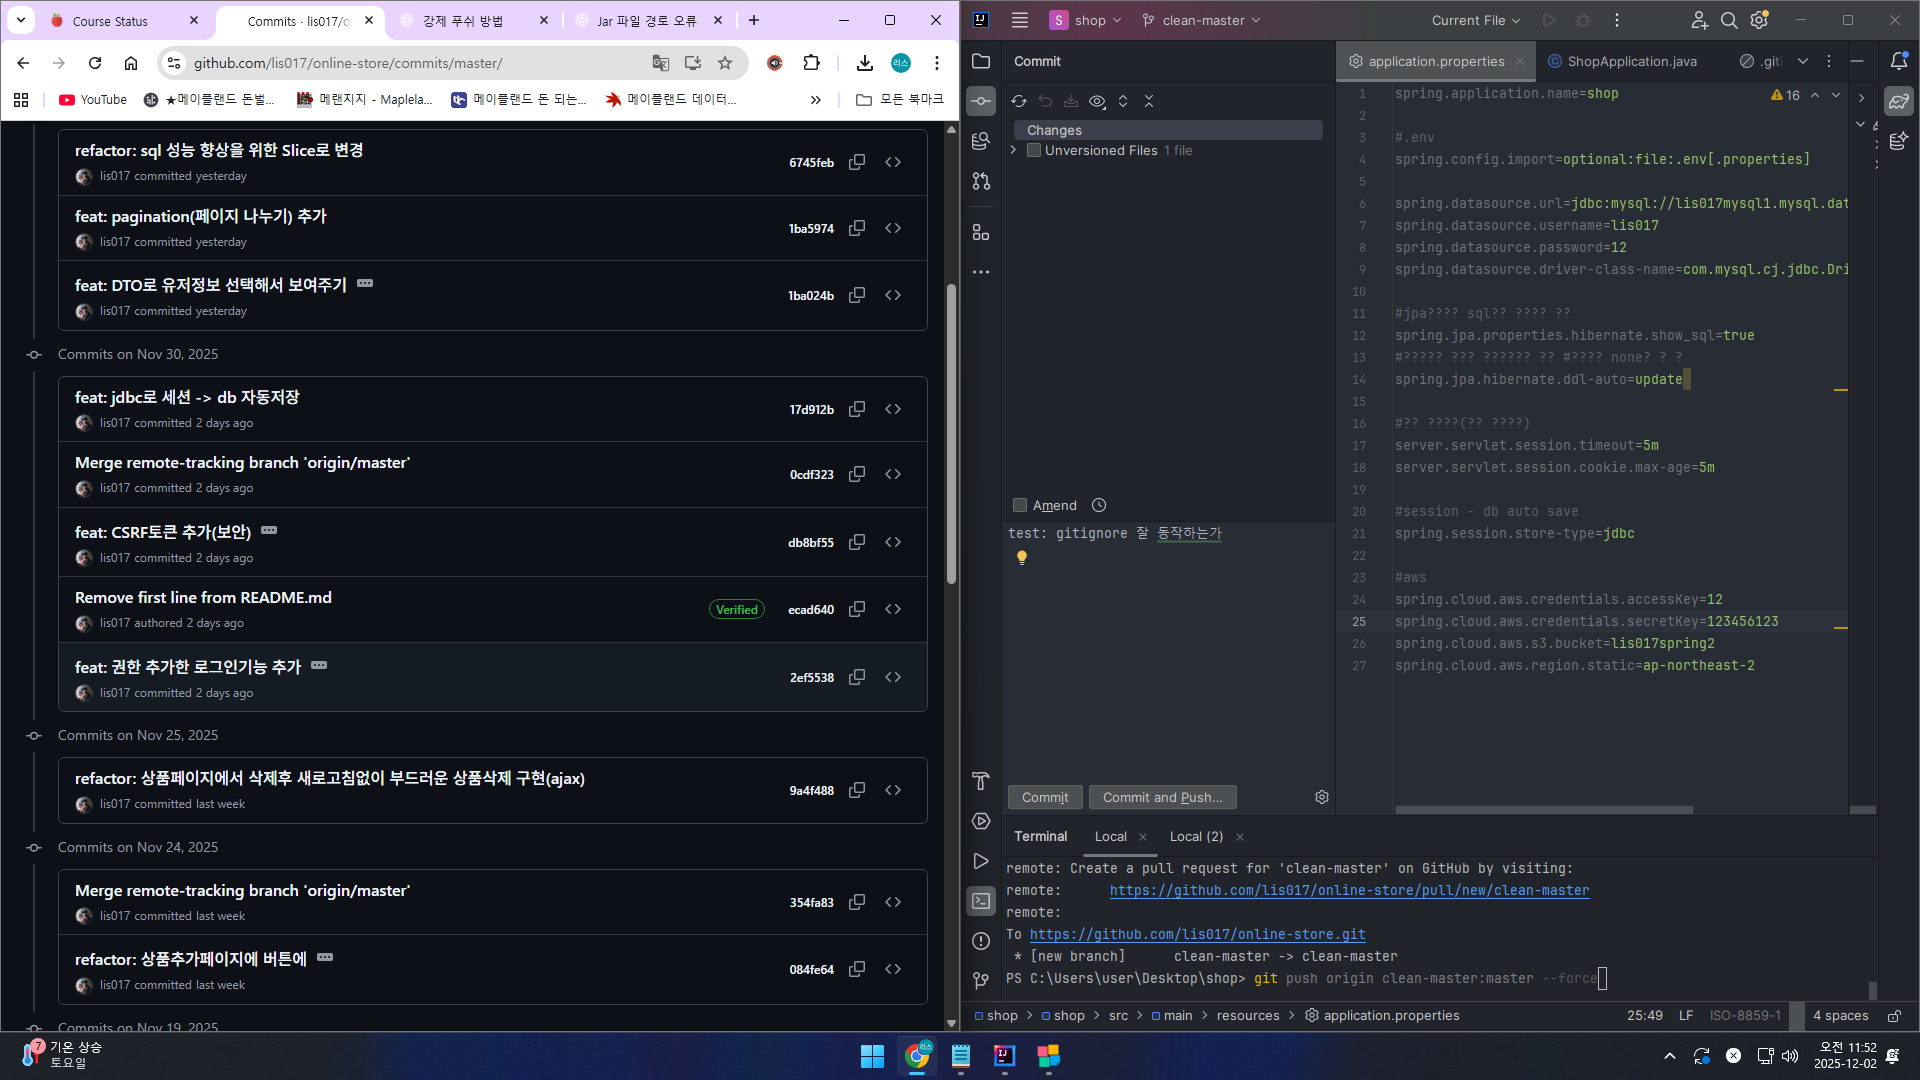Screen dimensions: 1920x1080
Task: Expand the Unversioned Files tree node
Action: point(1013,150)
